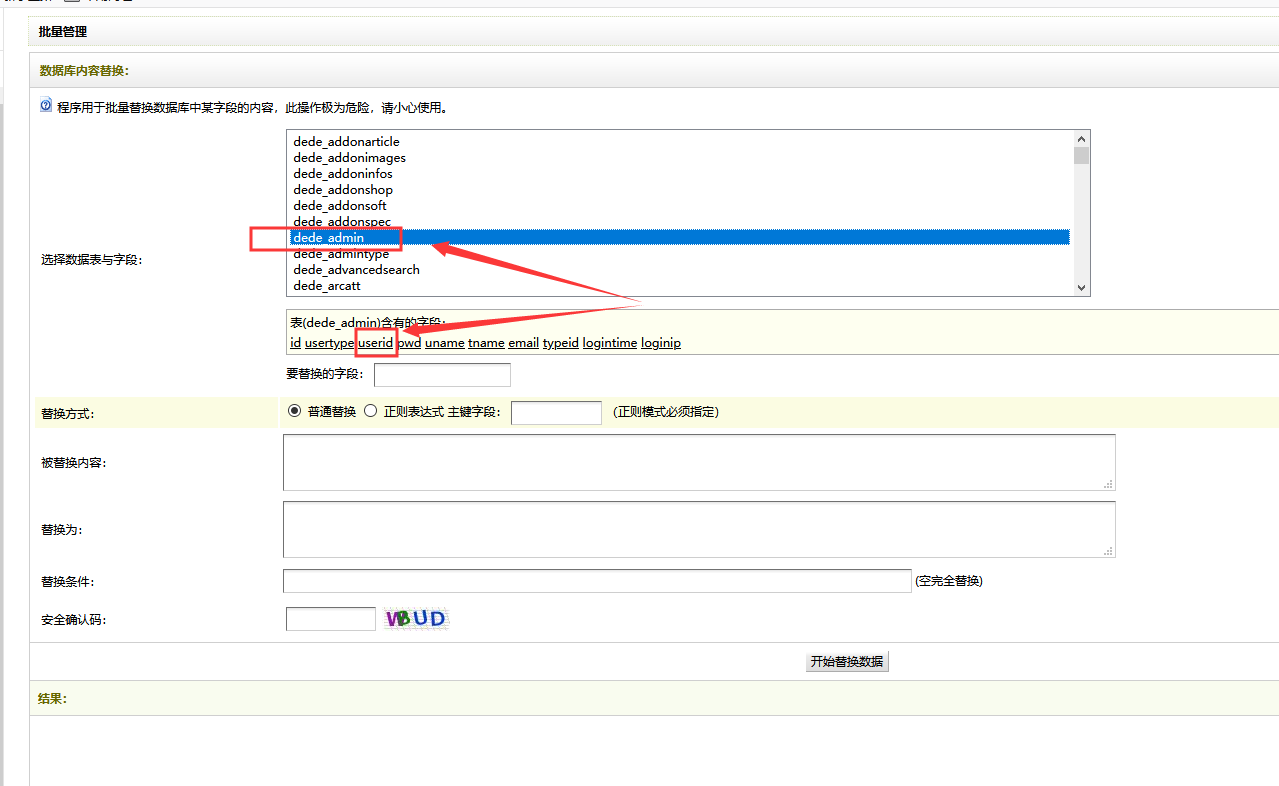This screenshot has width=1279, height=786.
Task: Select the dede_admin table row
Action: point(679,238)
